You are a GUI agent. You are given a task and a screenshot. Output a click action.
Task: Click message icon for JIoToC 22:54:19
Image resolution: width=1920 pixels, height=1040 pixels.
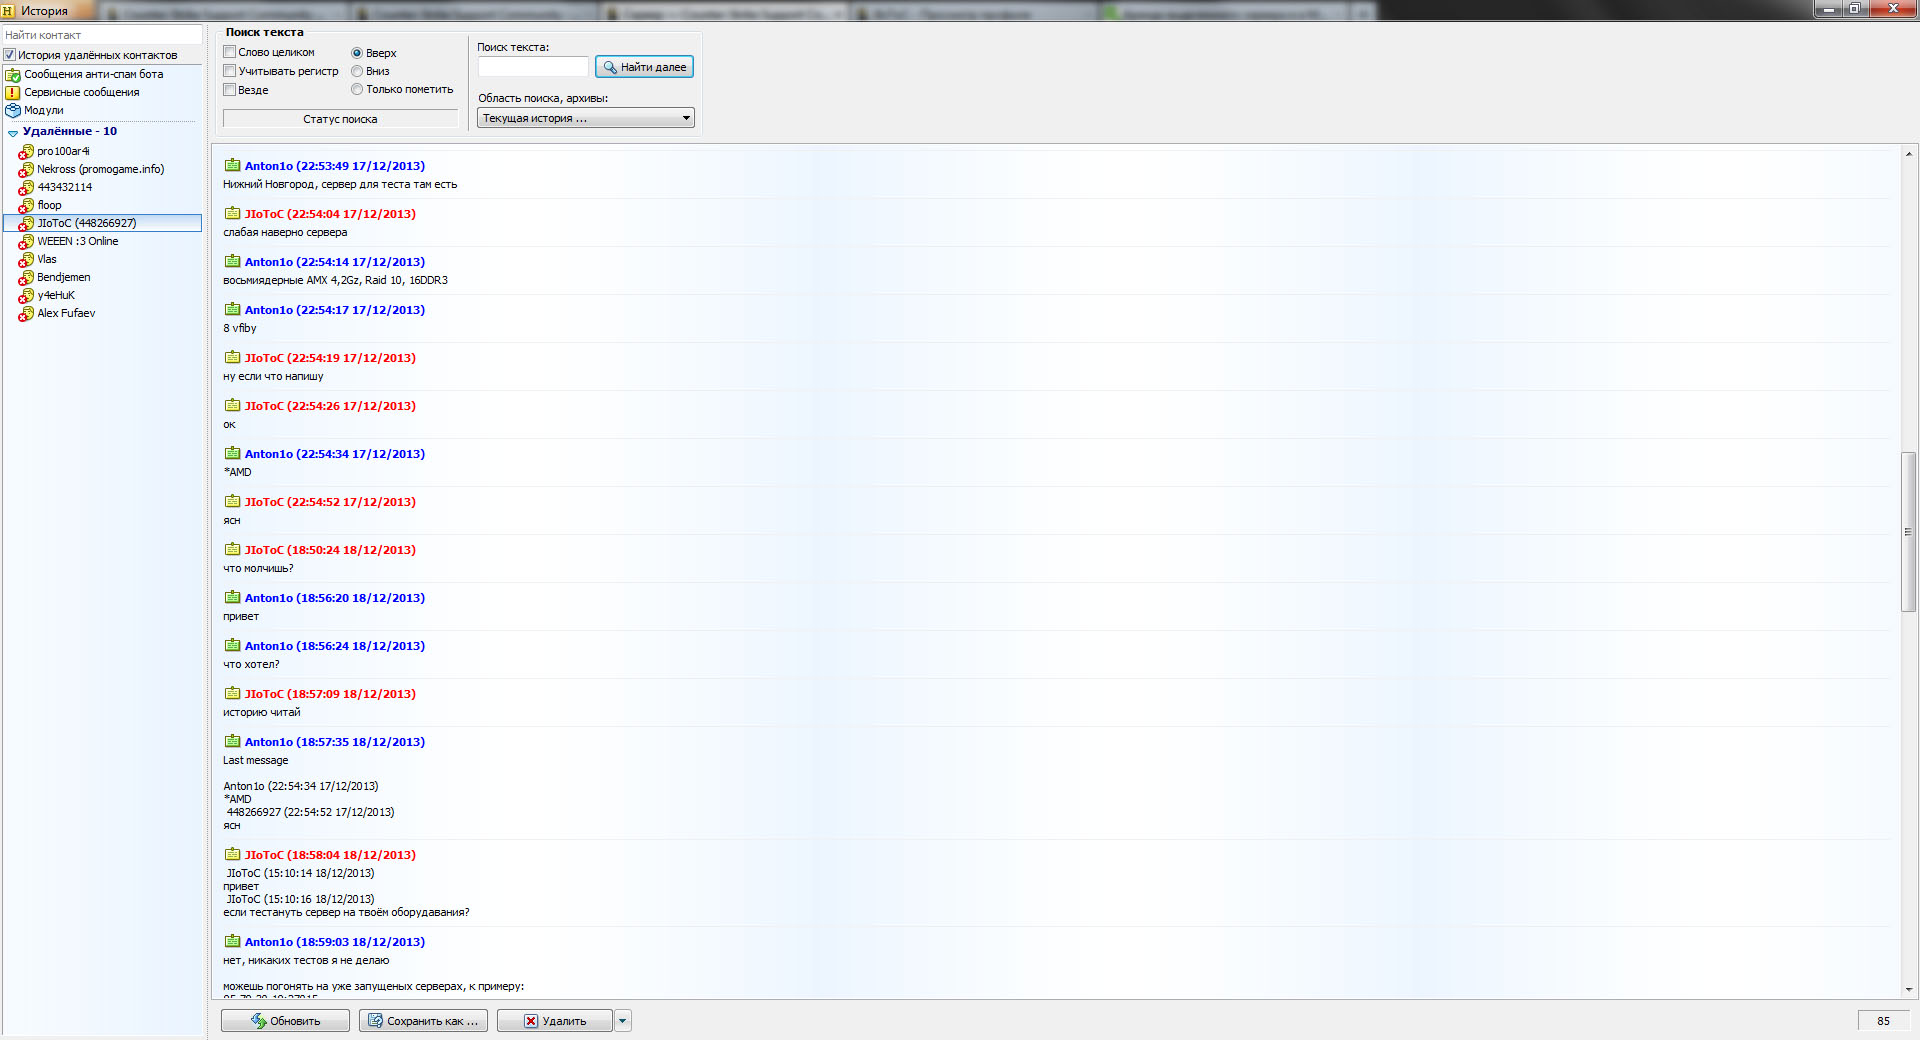pyautogui.click(x=232, y=357)
